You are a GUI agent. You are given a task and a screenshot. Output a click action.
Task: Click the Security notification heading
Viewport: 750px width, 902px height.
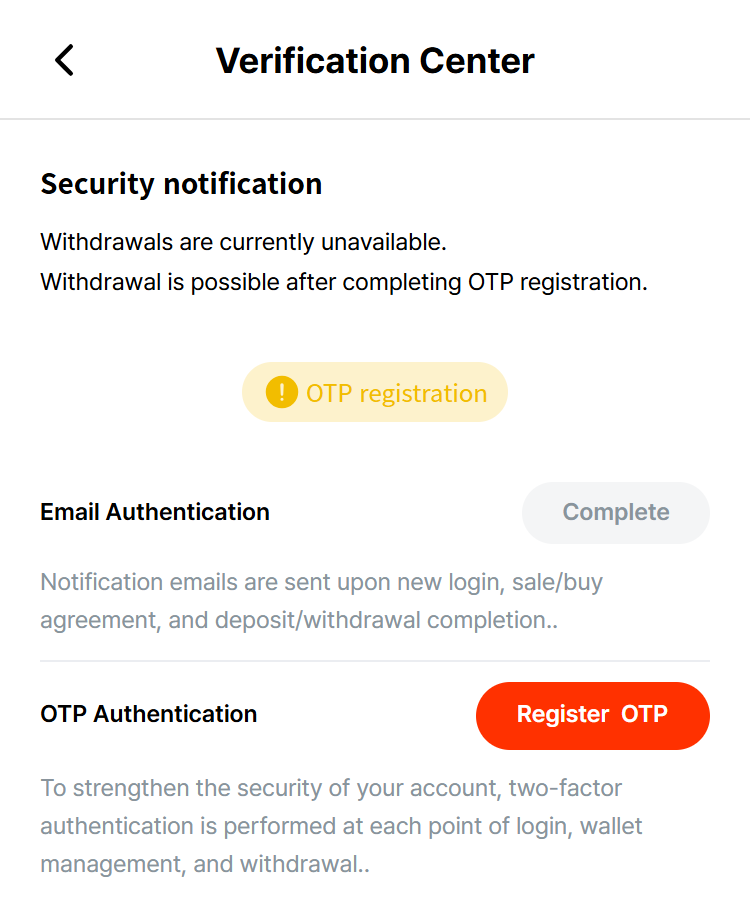pyautogui.click(x=181, y=185)
